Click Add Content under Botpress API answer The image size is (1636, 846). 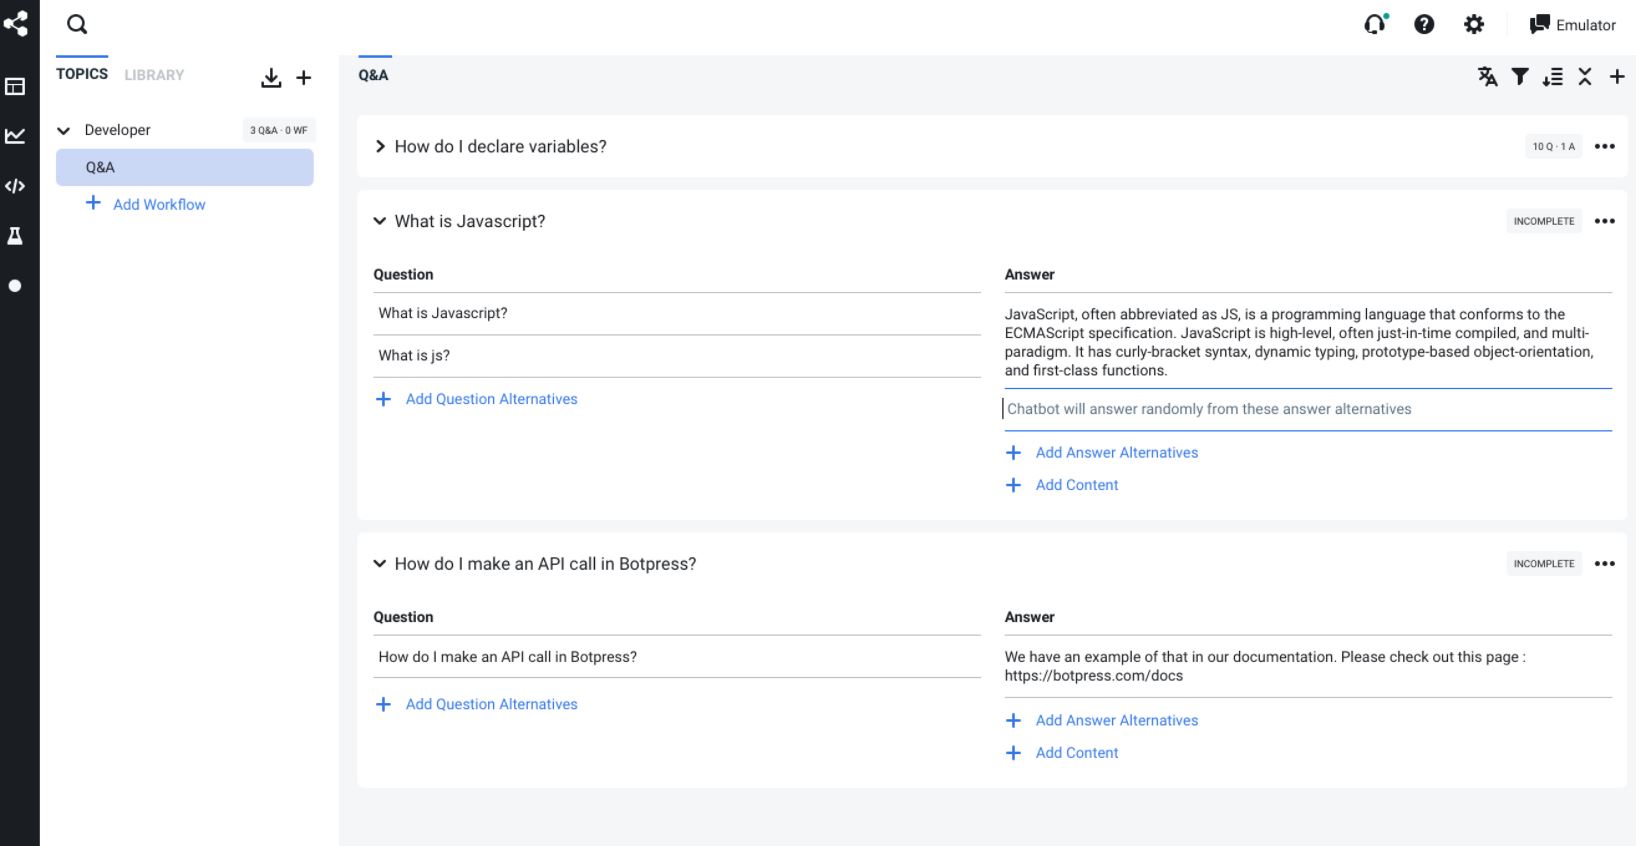[1076, 753]
